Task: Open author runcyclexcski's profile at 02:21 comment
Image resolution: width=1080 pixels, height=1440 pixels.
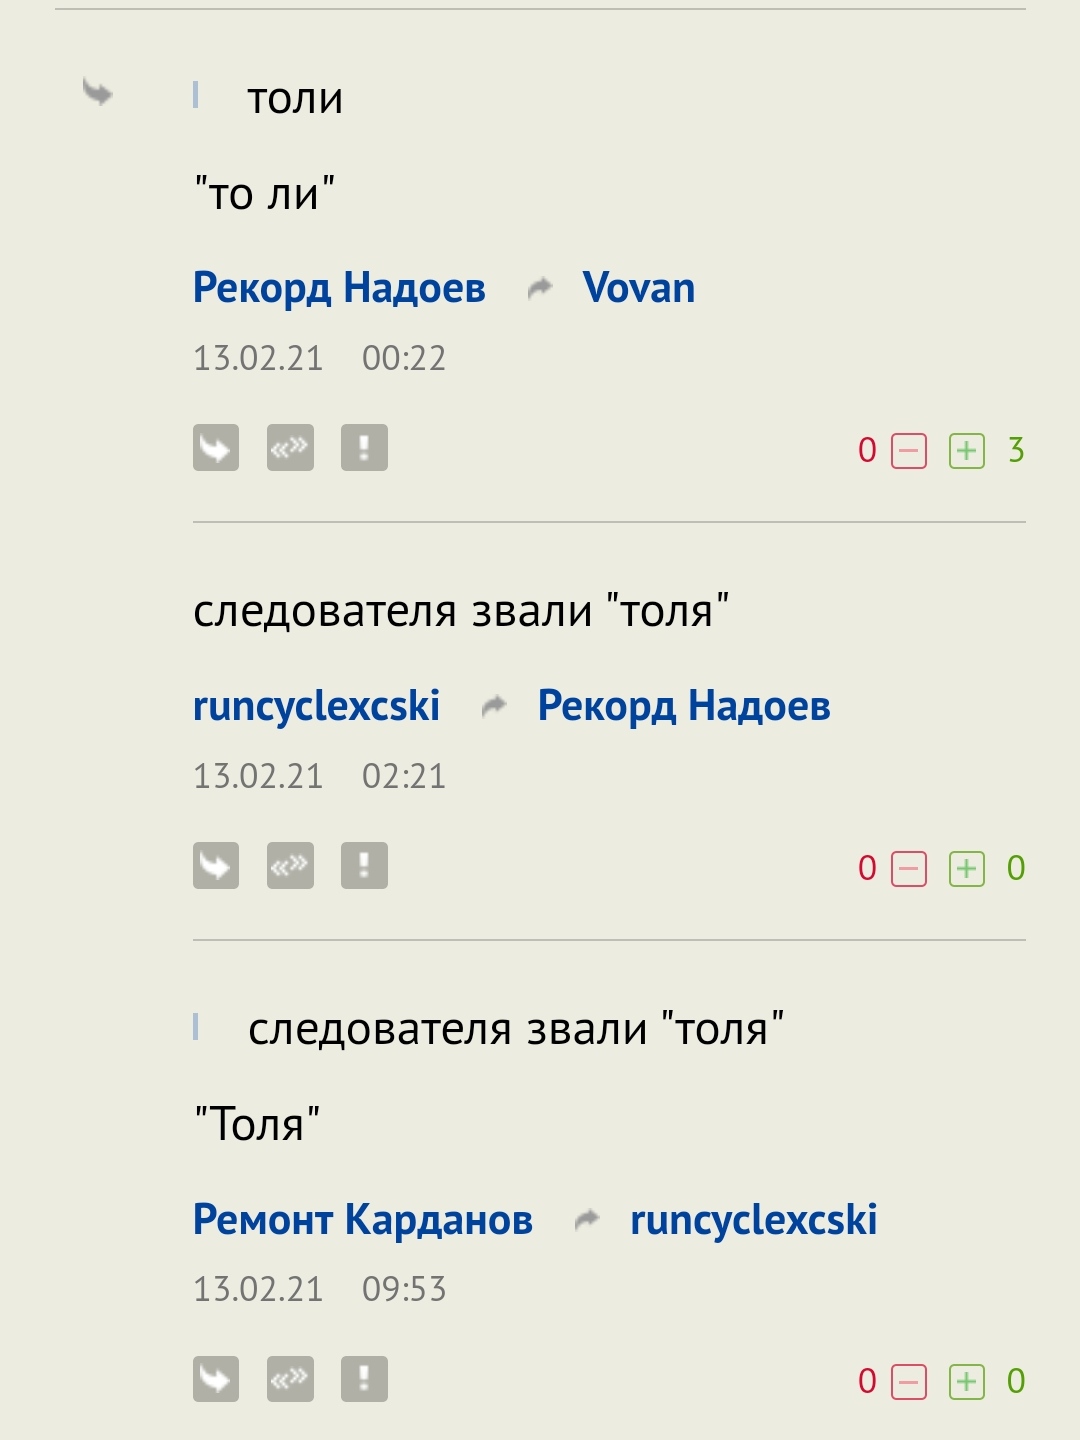Action: [x=316, y=706]
